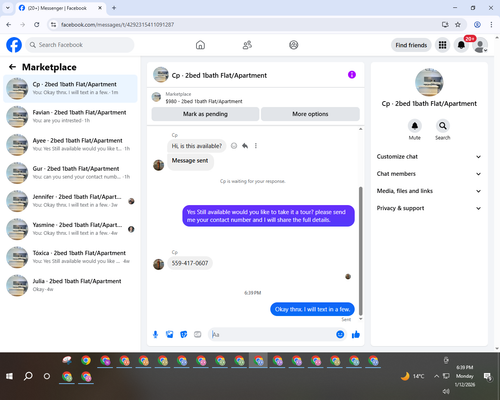This screenshot has height=400, width=500.
Task: Click the Mark as pending button
Action: 205,114
